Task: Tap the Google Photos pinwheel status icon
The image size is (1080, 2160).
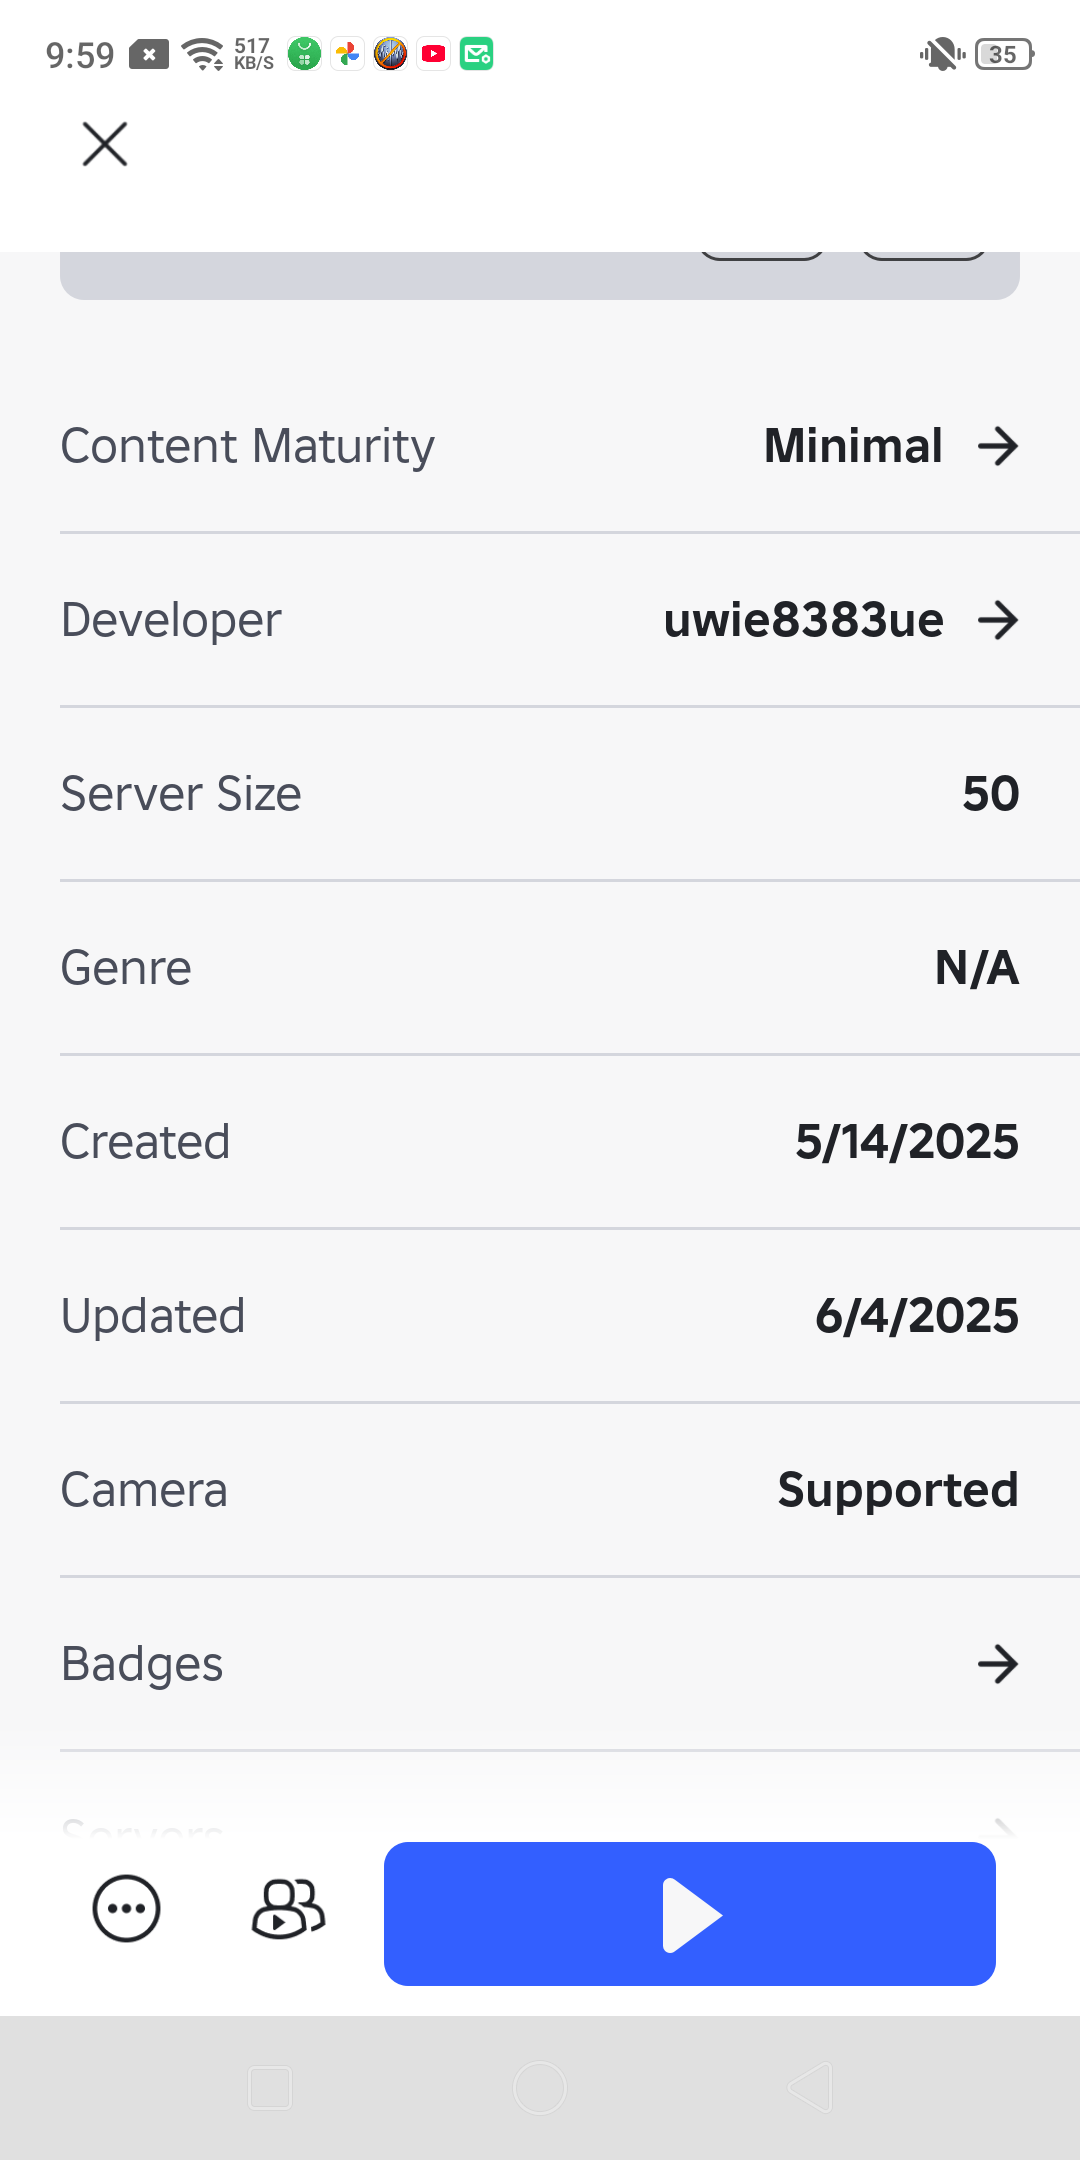Action: tap(348, 54)
